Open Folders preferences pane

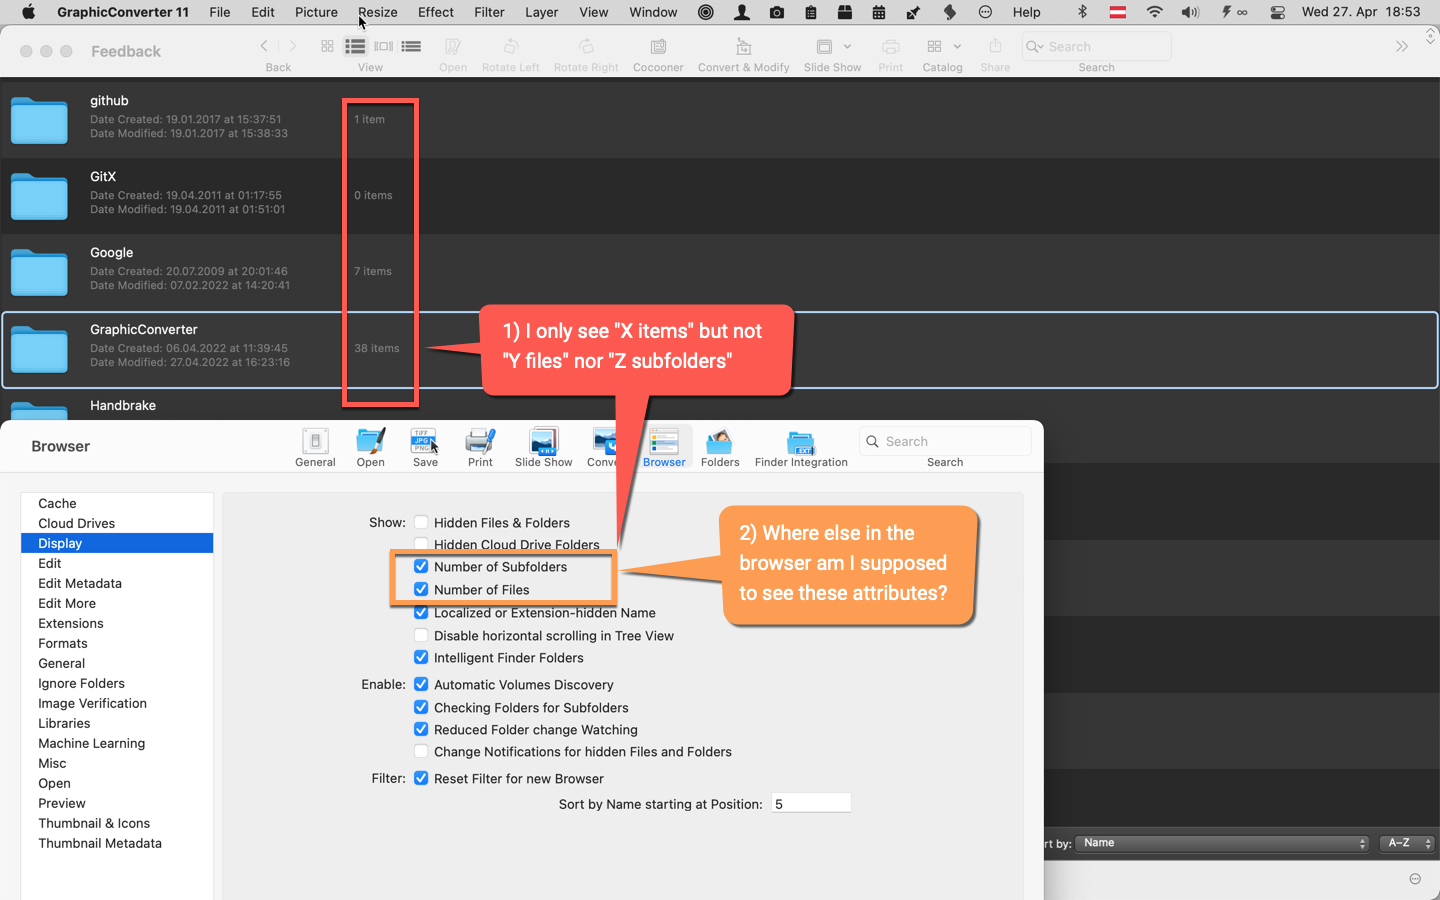coord(720,447)
